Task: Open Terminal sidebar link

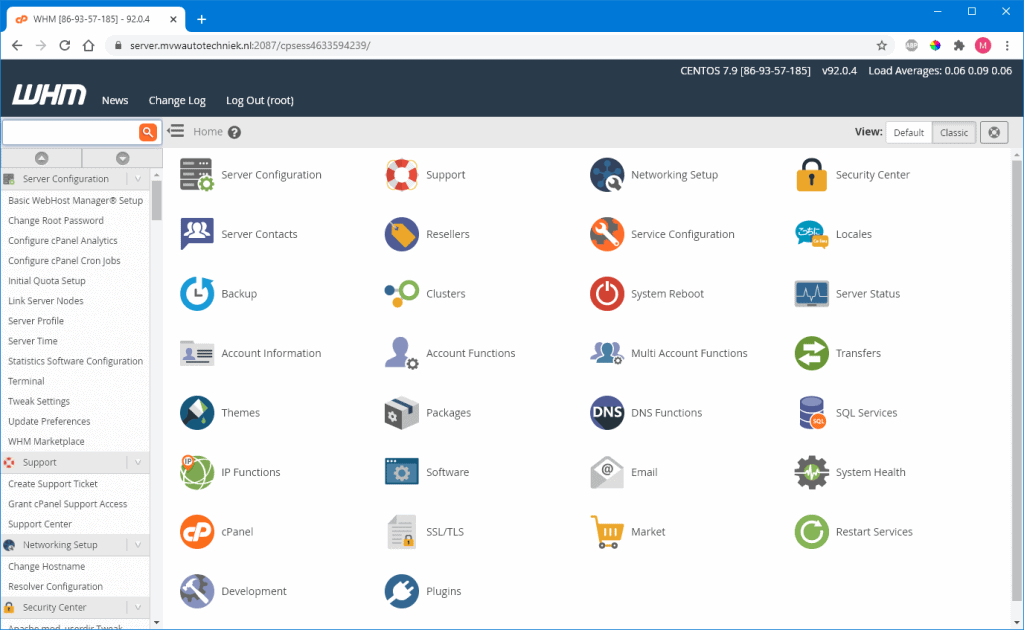Action: click(x=26, y=381)
